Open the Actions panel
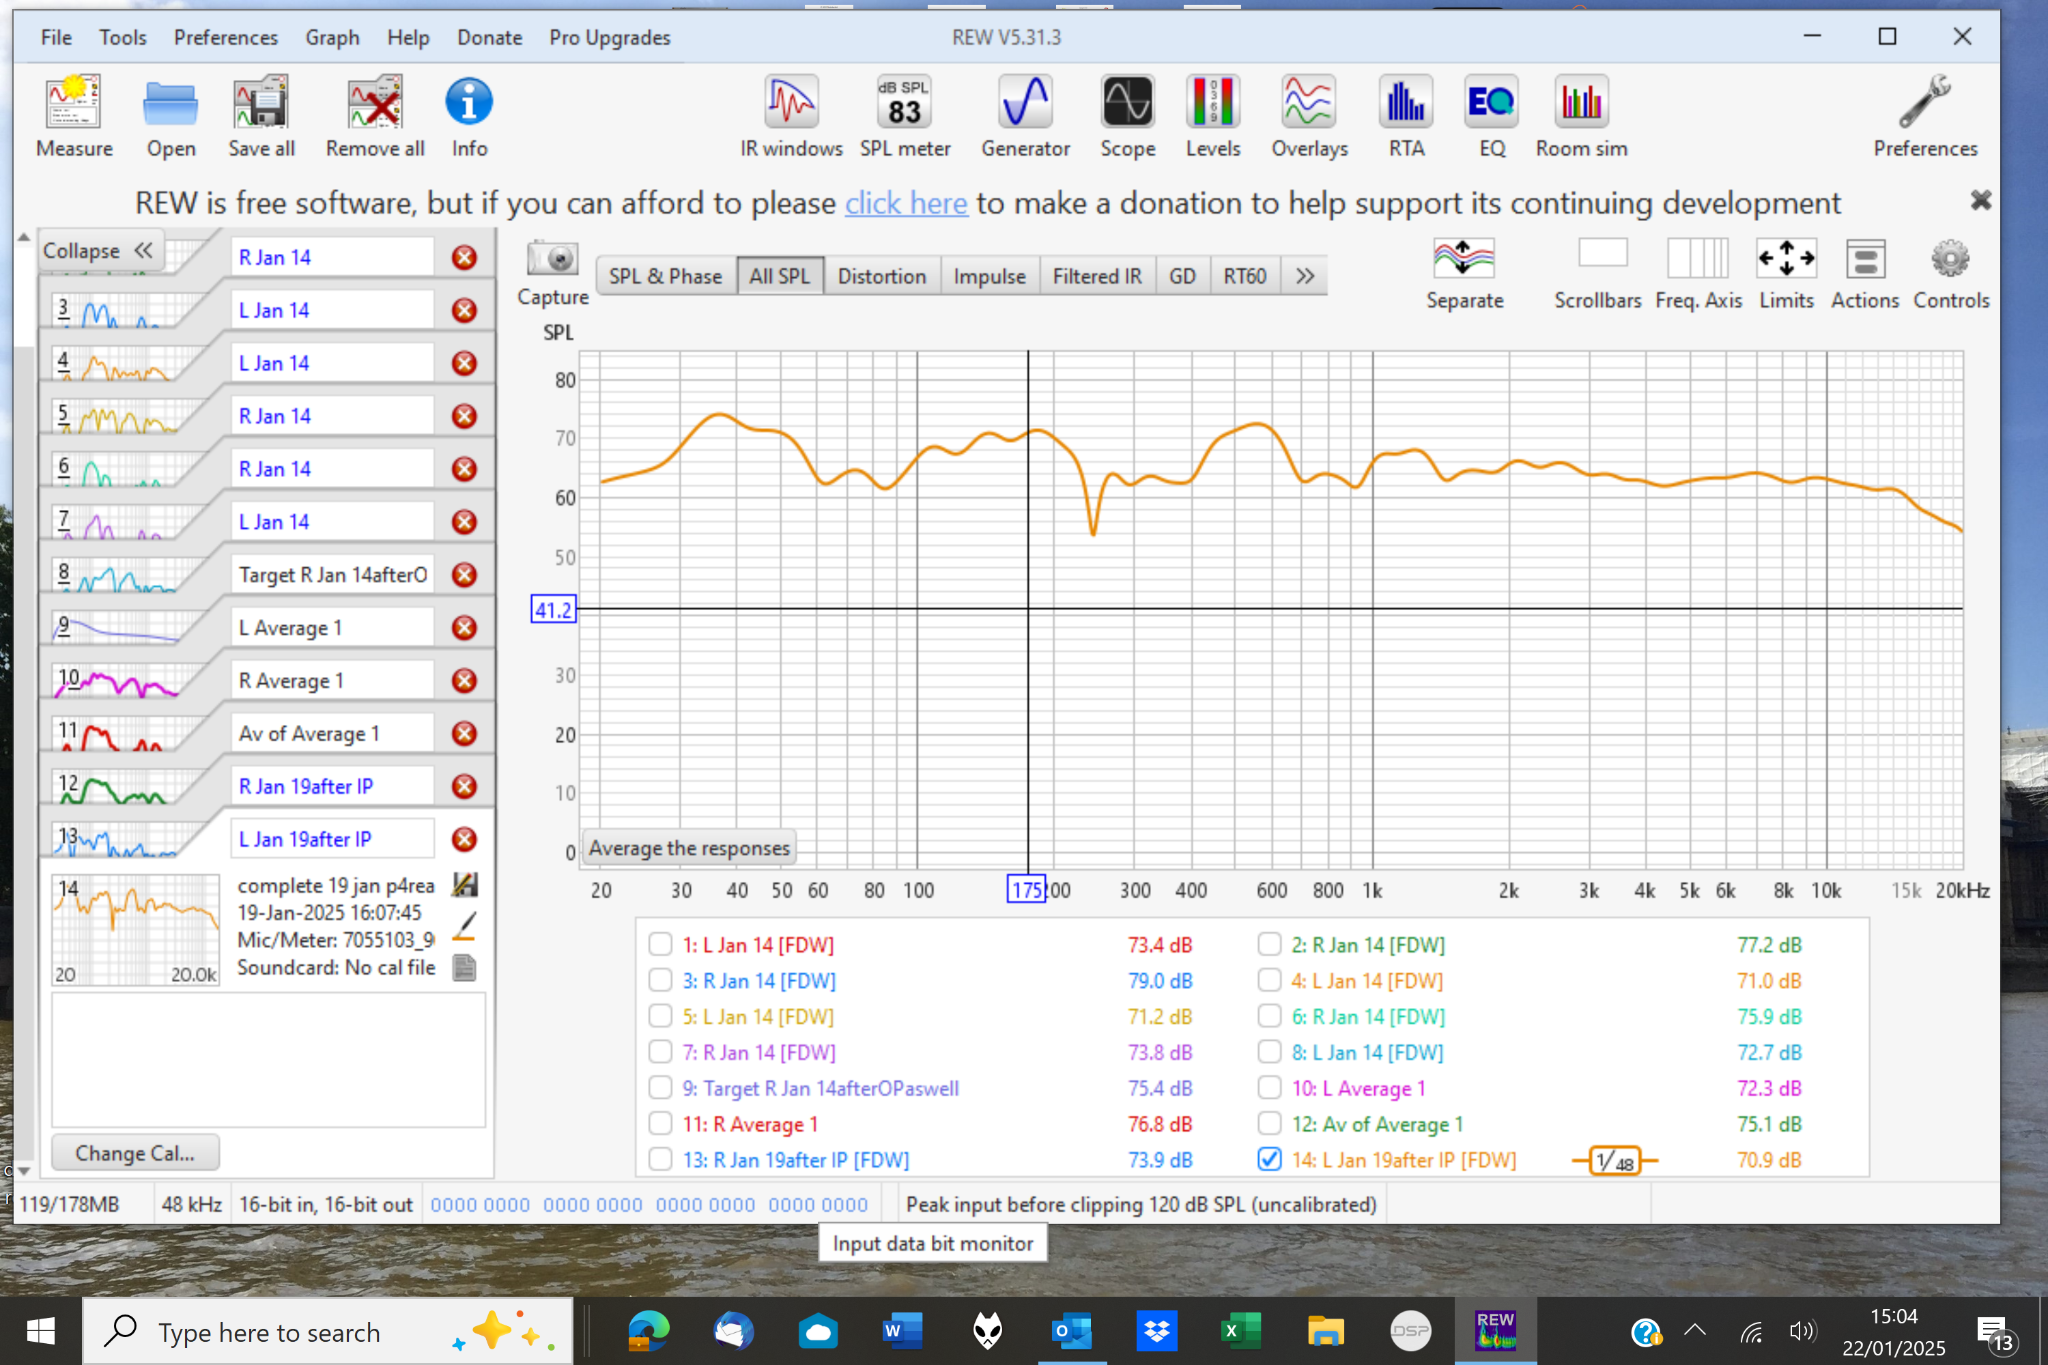Viewport: 2048px width, 1365px height. tap(1865, 274)
